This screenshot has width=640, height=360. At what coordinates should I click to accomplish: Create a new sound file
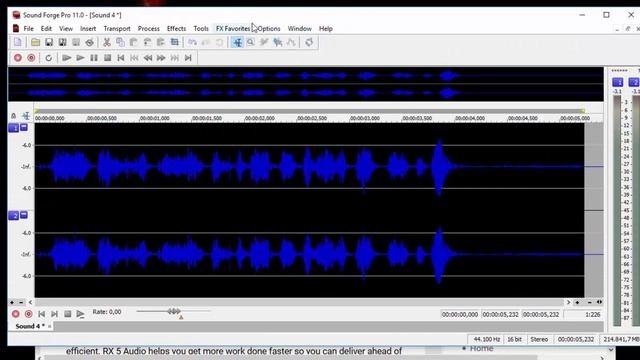coord(18,42)
